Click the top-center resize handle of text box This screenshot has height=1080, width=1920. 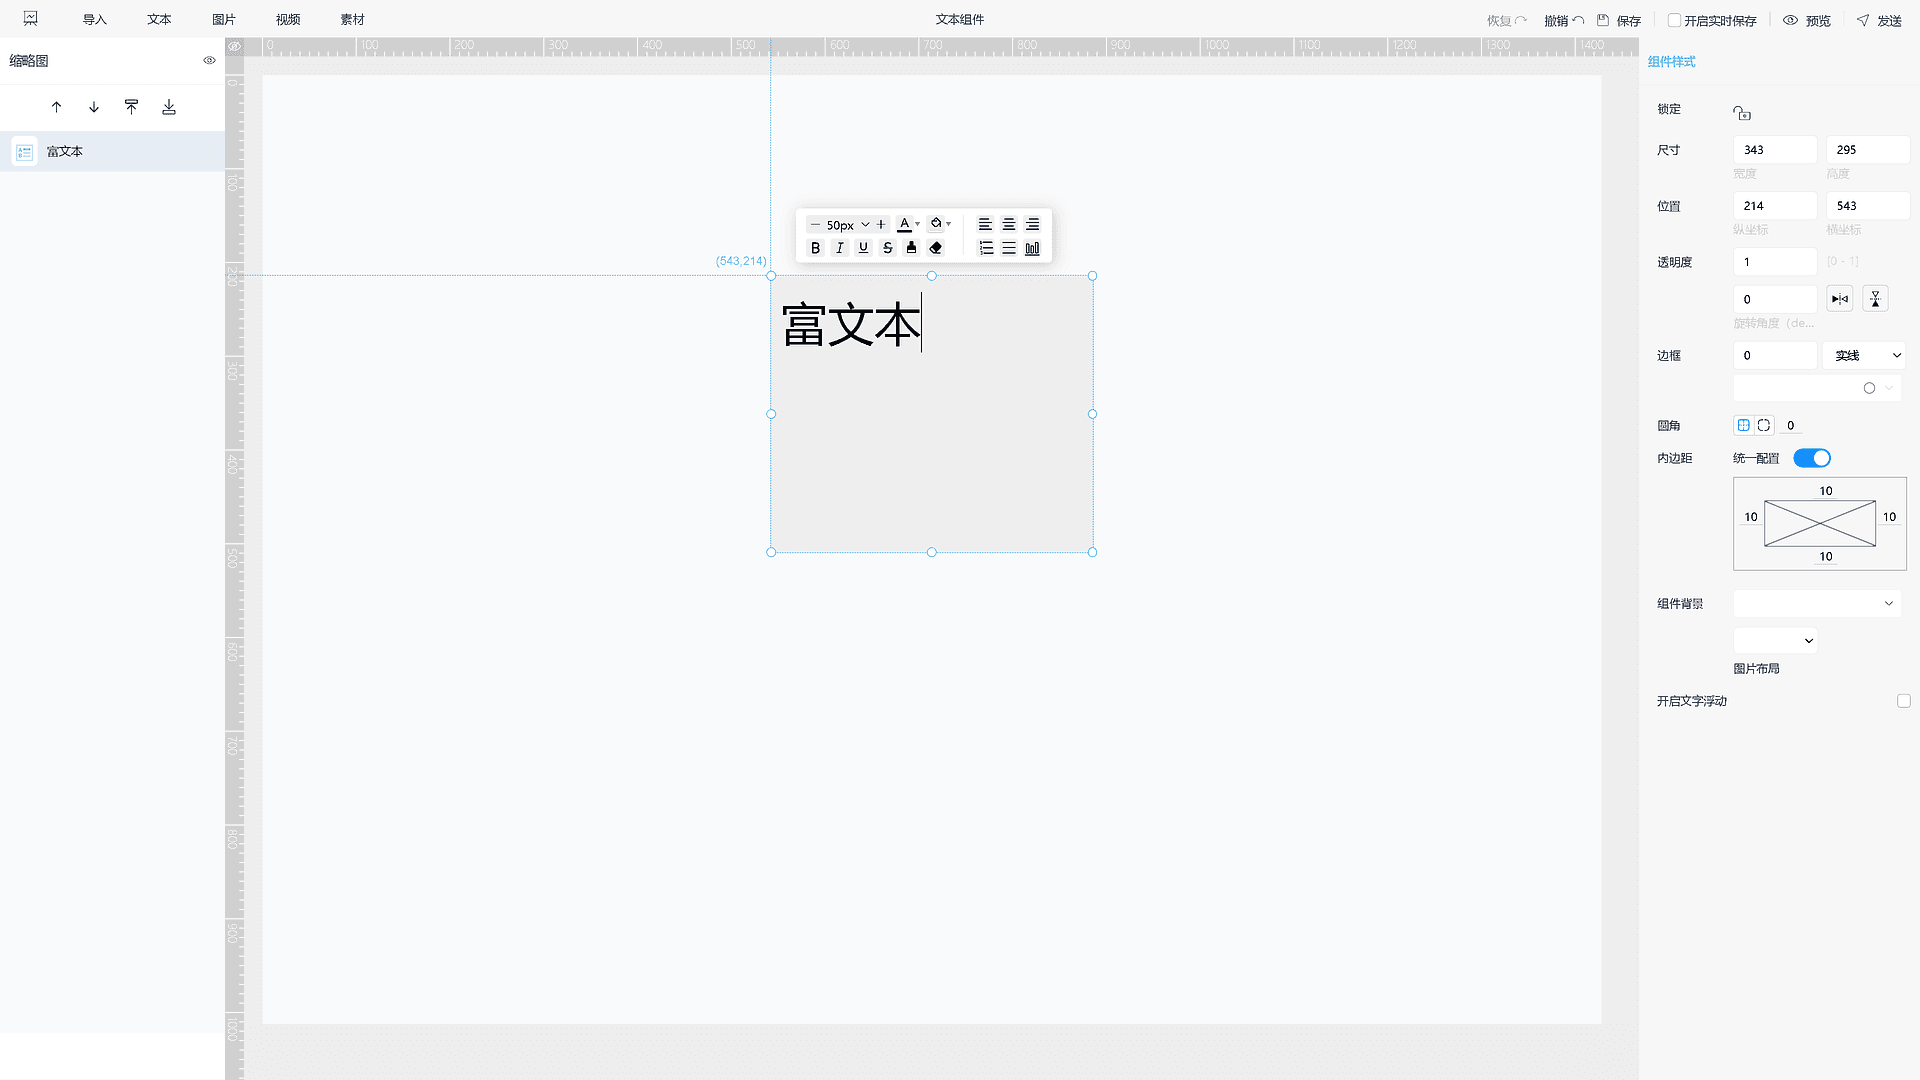pos(931,276)
